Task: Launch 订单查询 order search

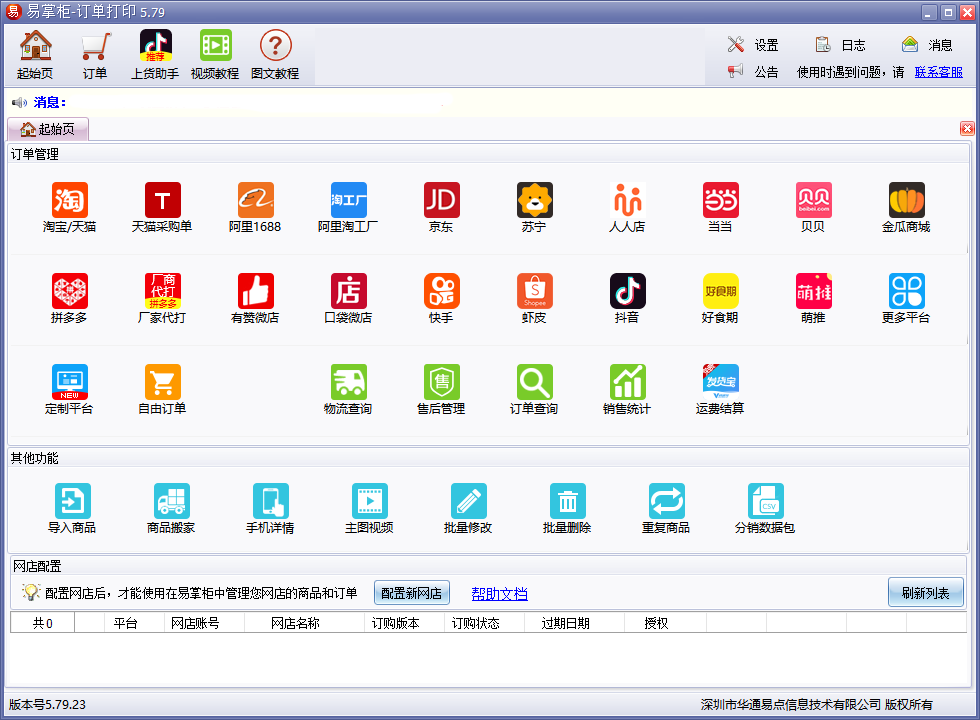Action: click(534, 389)
